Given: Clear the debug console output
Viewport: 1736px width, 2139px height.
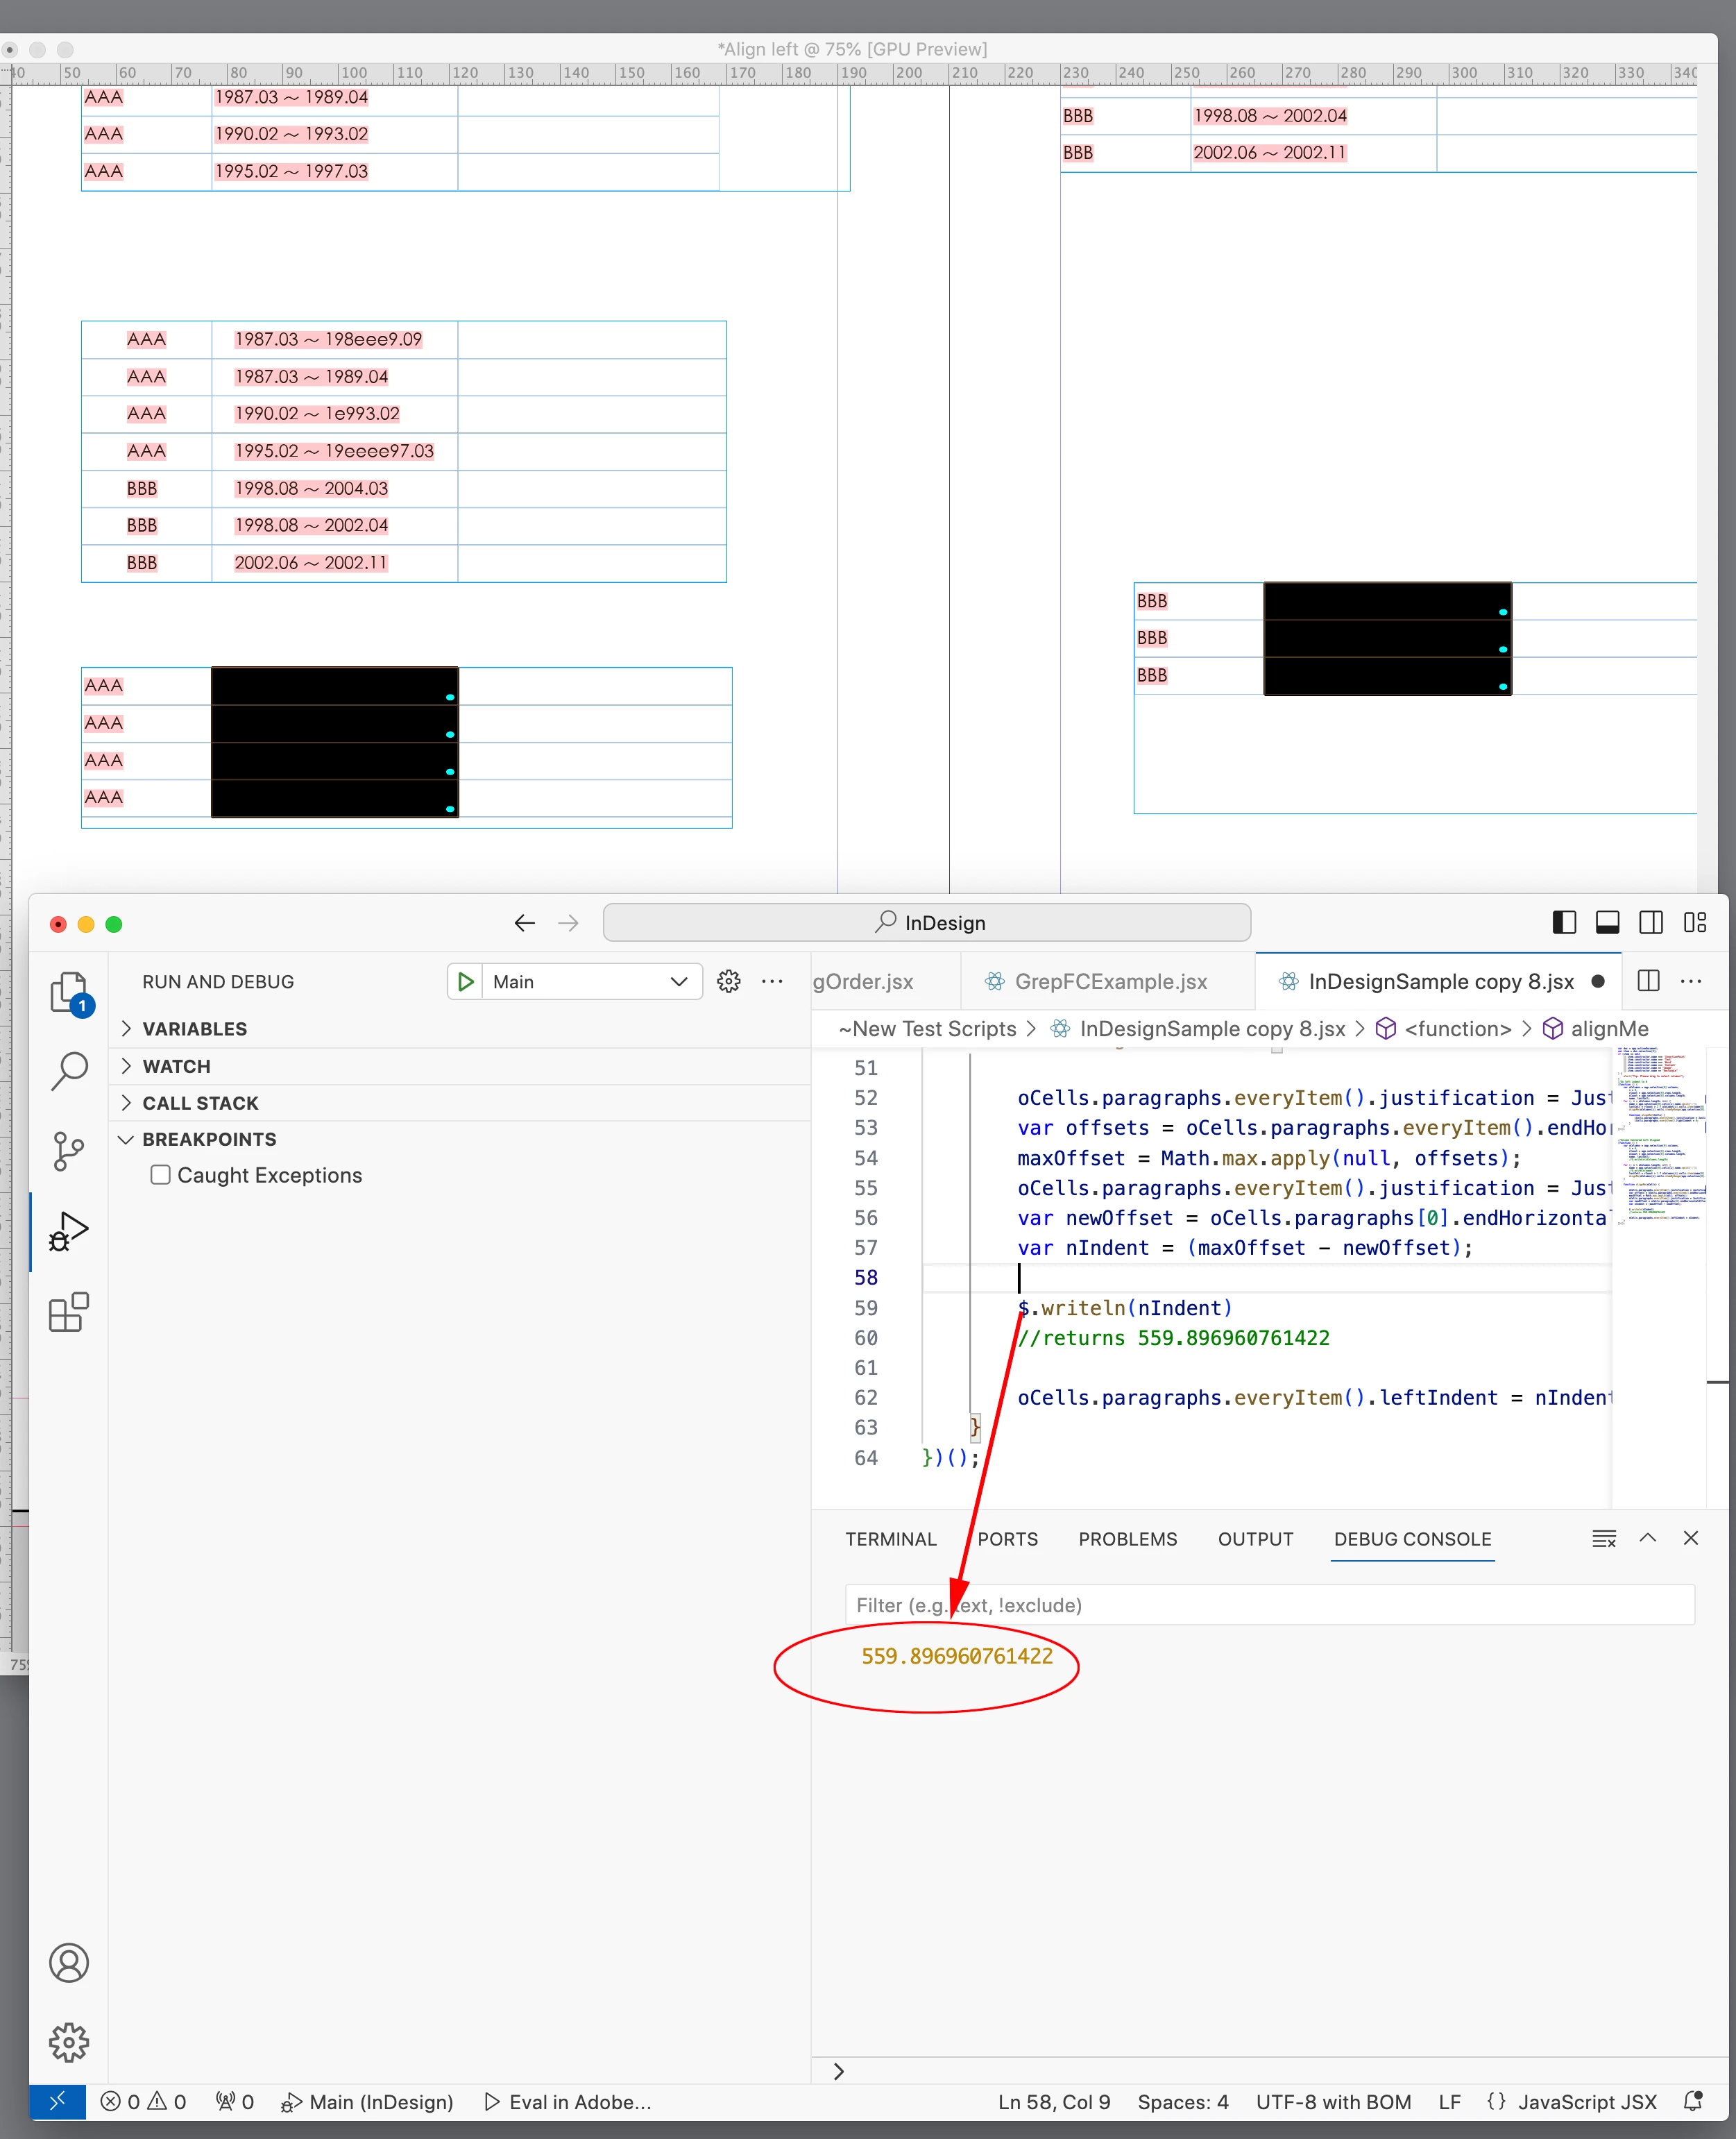Looking at the screenshot, I should point(1603,1539).
